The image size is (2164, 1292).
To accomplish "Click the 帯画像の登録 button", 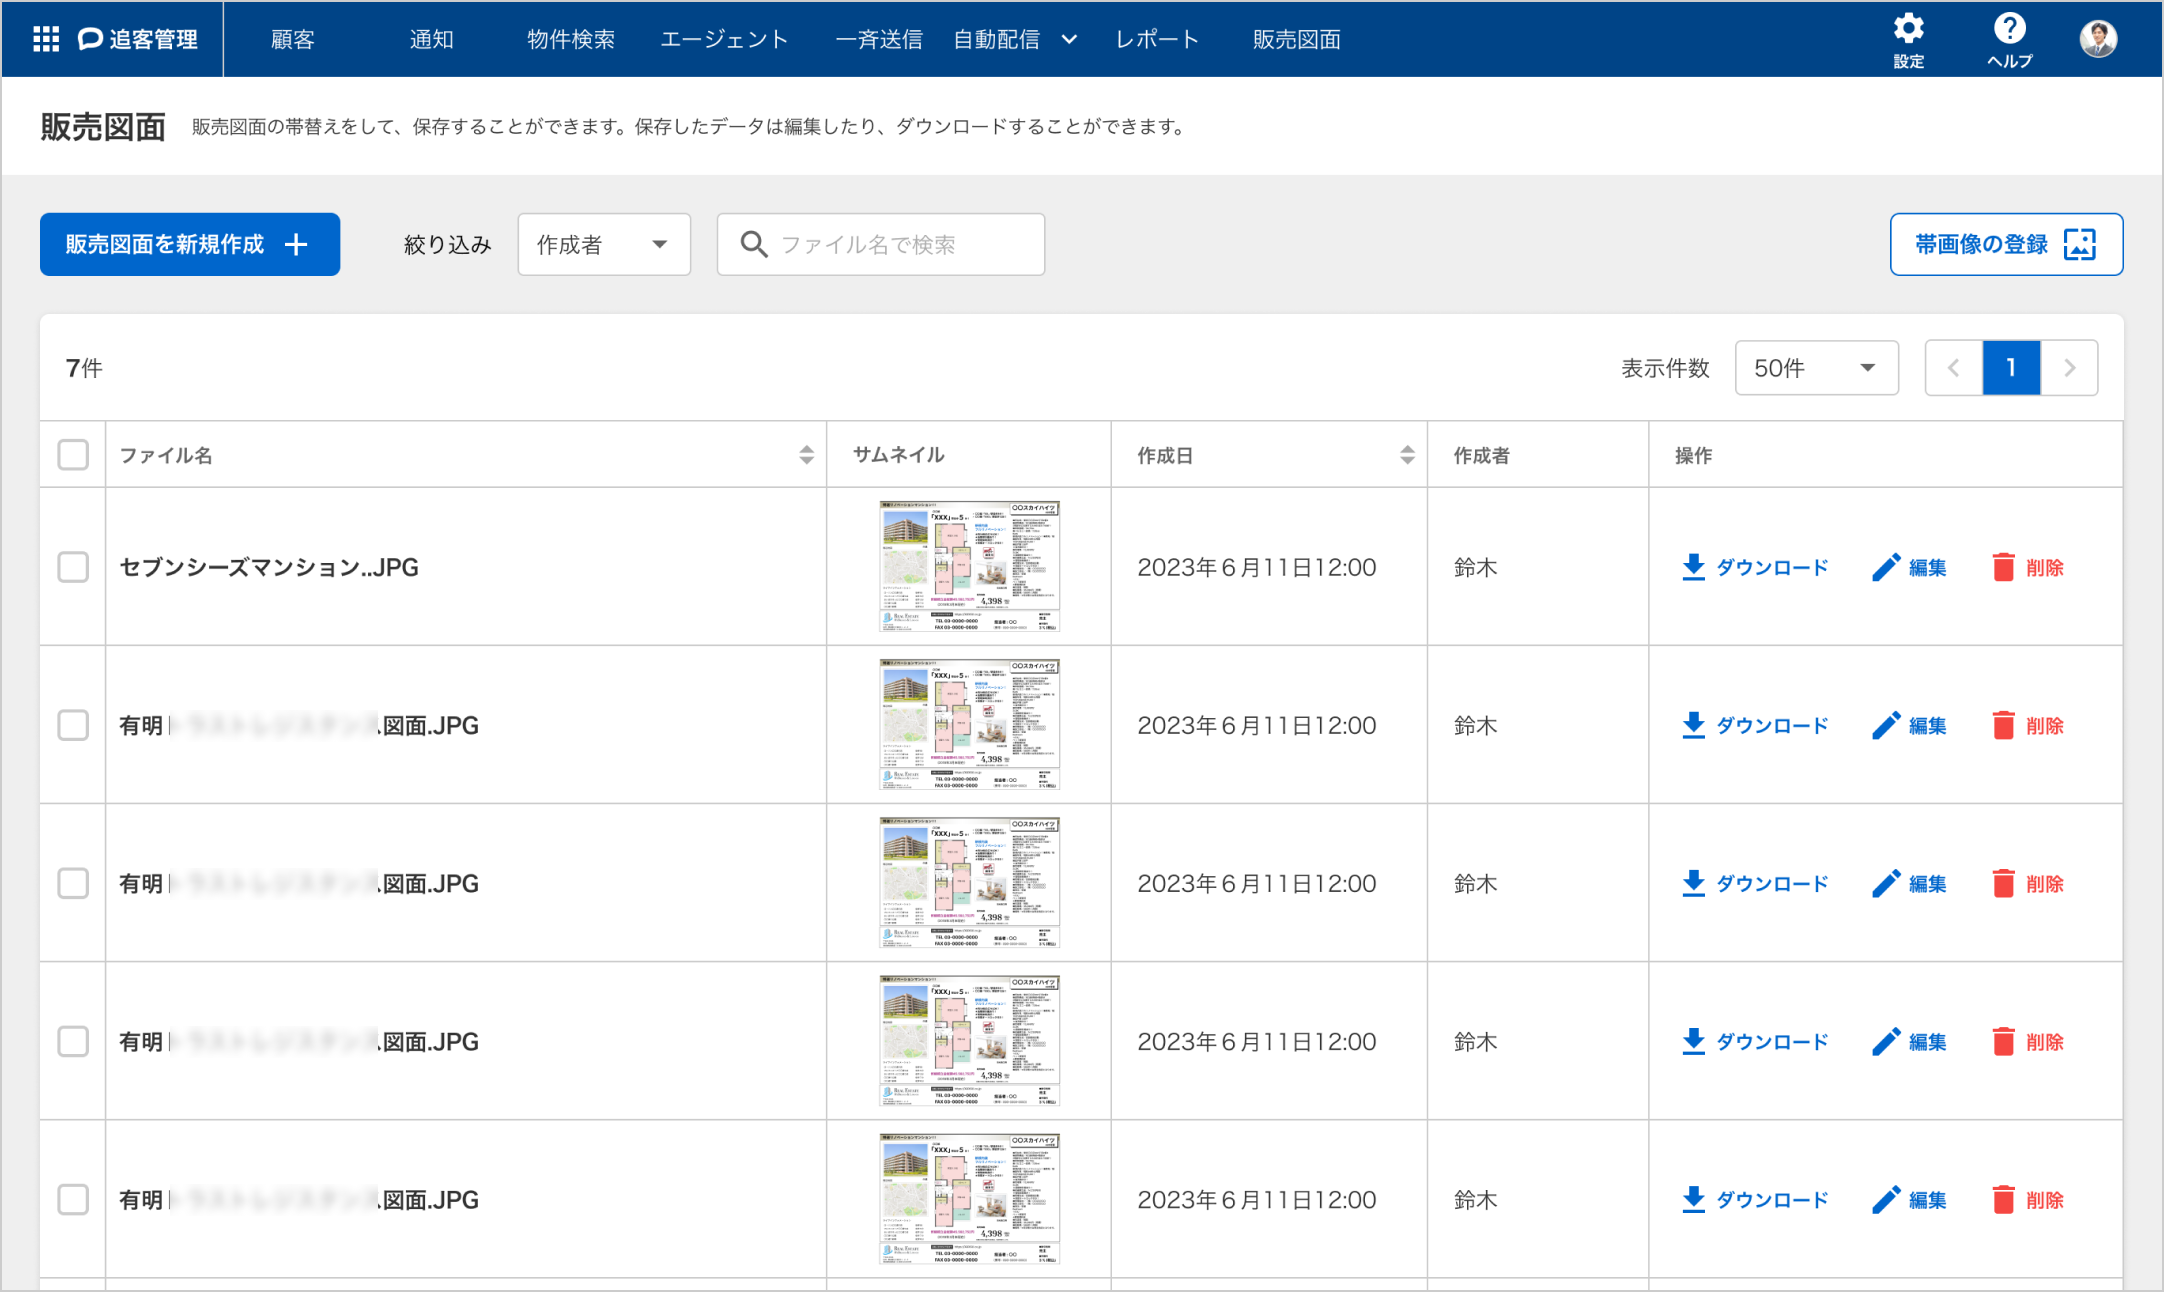I will 2006,244.
